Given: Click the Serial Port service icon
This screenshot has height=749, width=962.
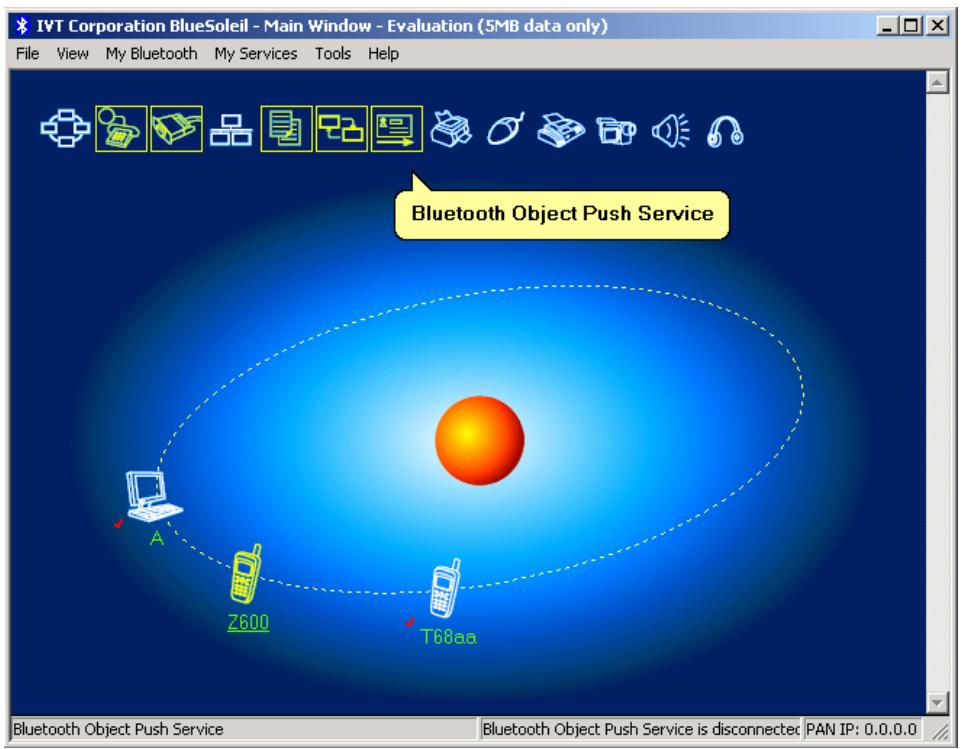Looking at the screenshot, I should [x=176, y=129].
